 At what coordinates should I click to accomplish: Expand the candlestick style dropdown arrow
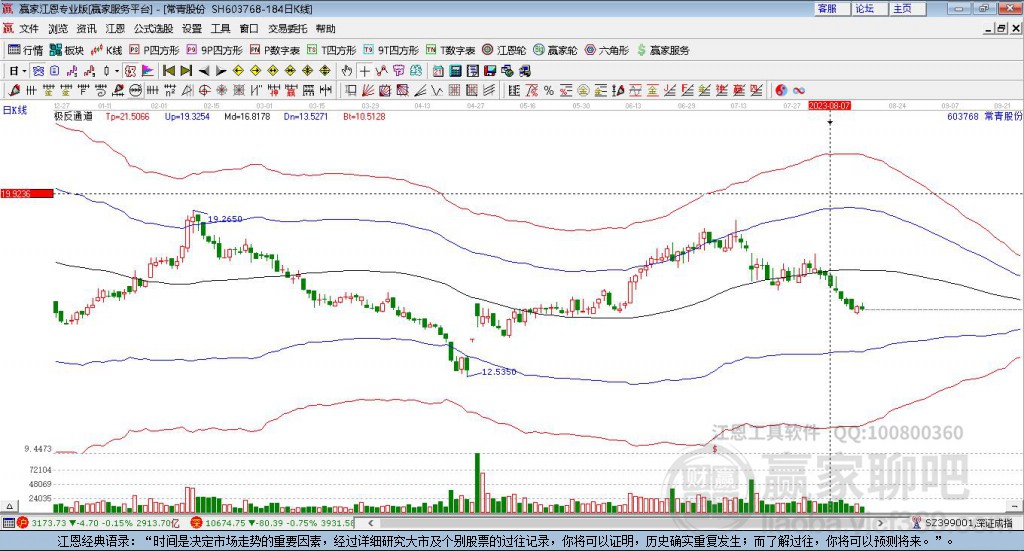(x=117, y=71)
